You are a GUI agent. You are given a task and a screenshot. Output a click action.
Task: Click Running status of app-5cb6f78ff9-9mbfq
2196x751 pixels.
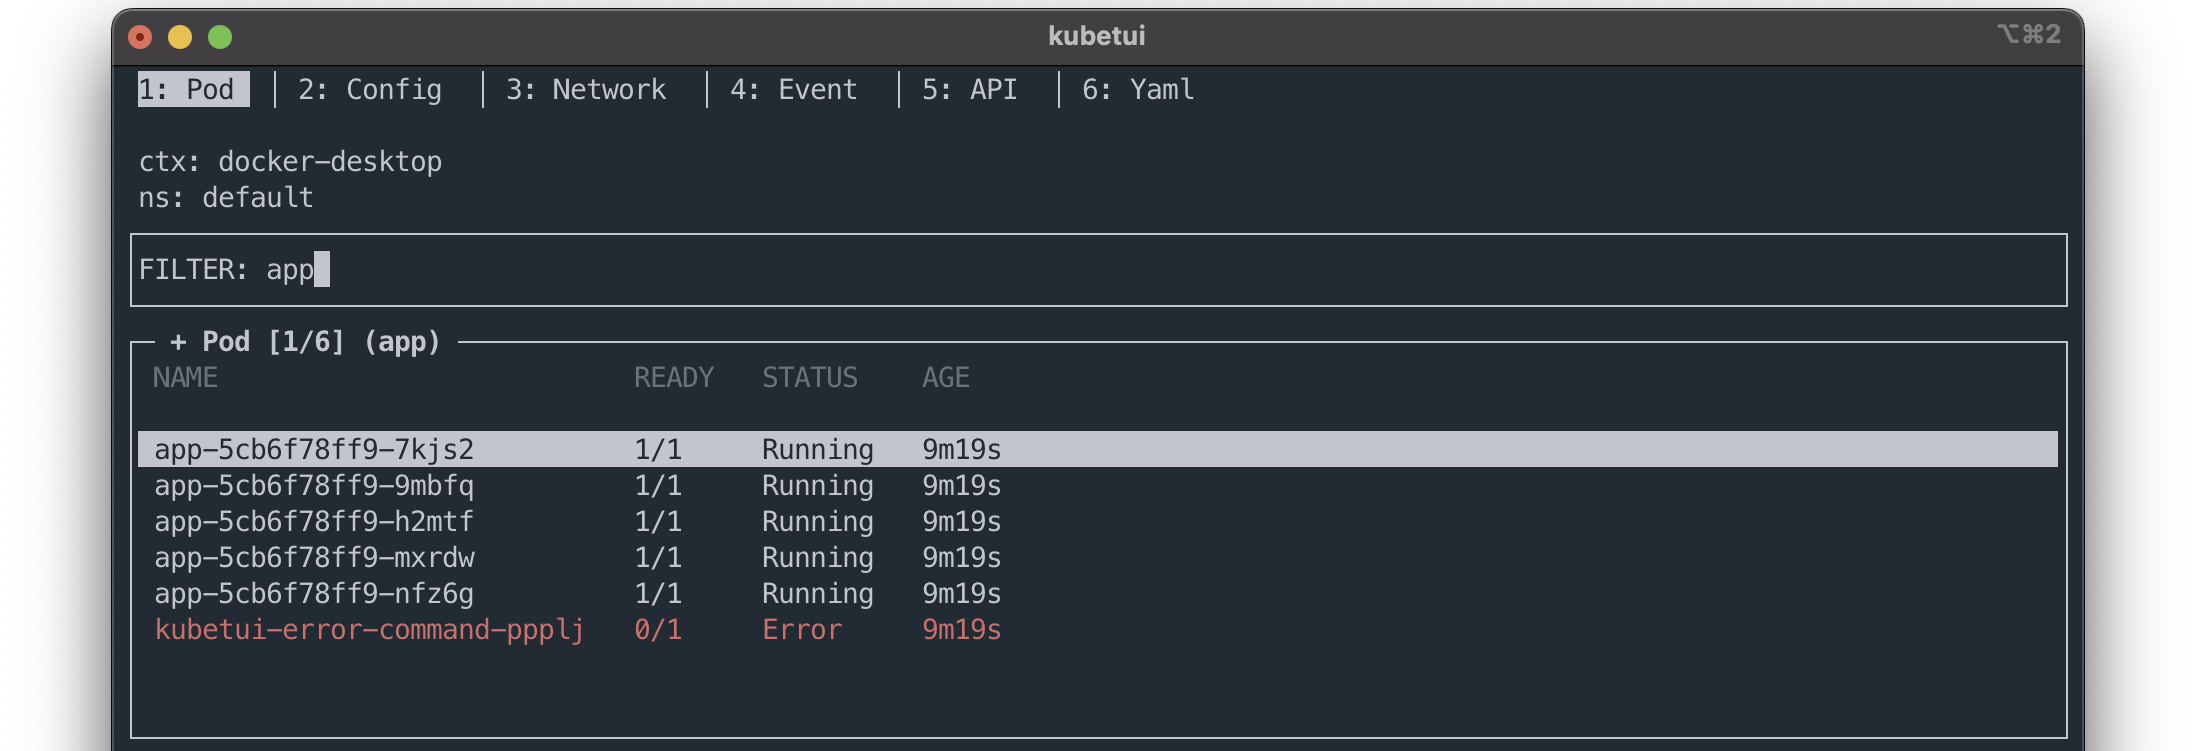818,485
